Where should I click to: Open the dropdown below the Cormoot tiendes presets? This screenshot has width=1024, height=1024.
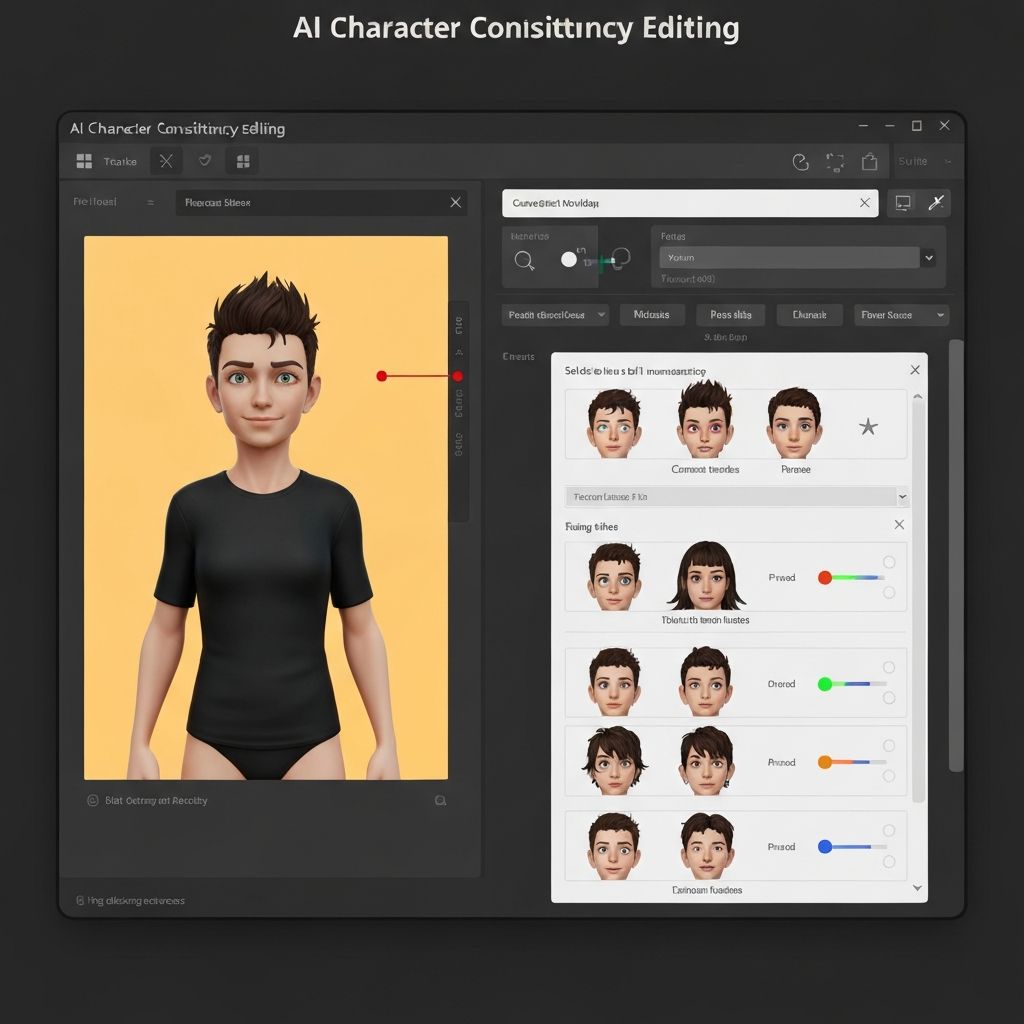[x=736, y=496]
